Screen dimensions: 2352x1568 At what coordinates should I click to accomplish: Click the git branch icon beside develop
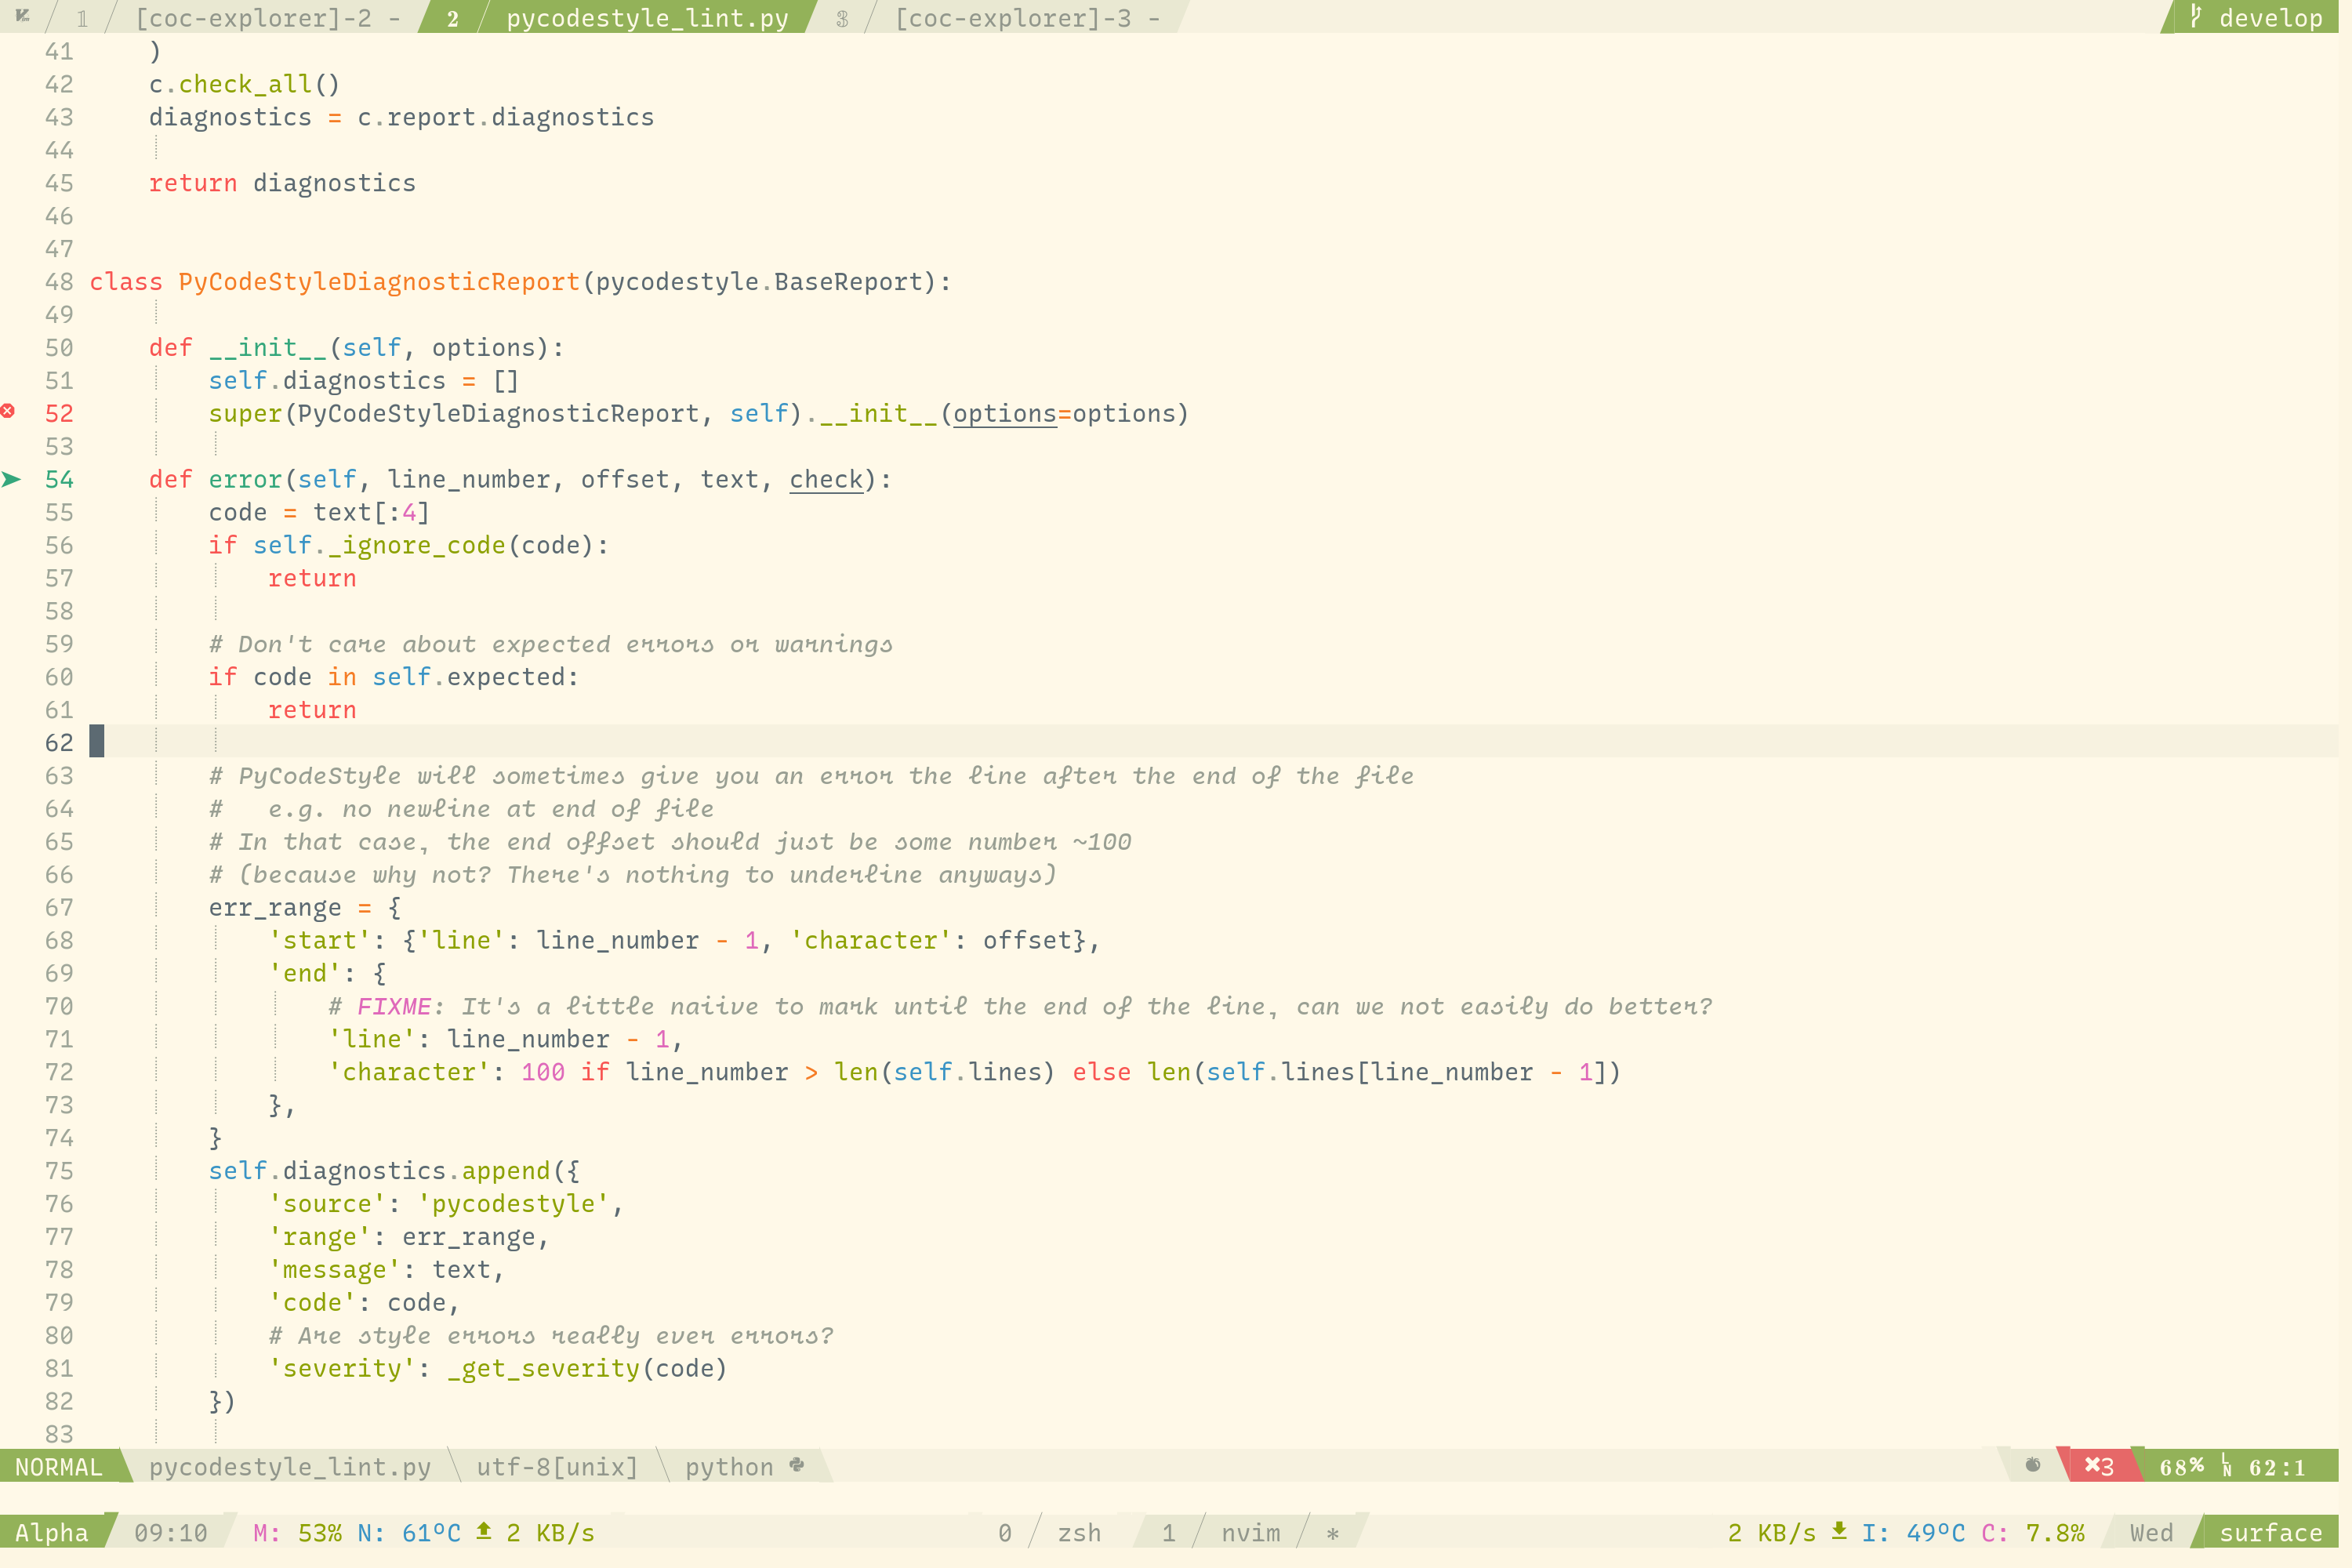[2196, 16]
